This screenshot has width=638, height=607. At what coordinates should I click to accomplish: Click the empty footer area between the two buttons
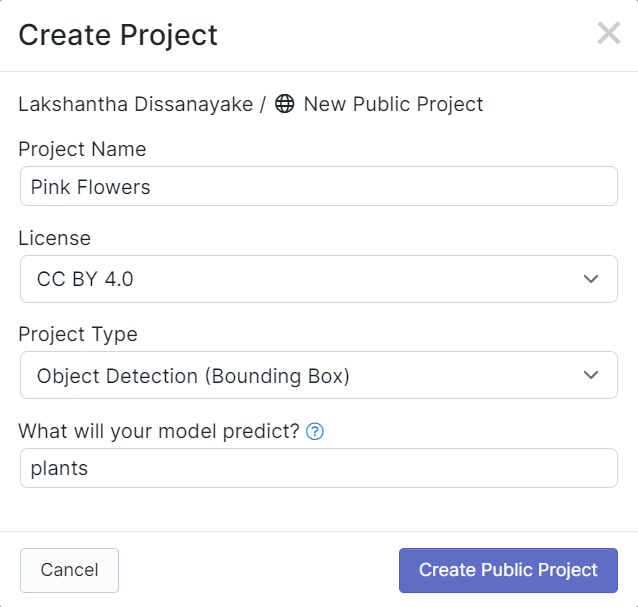[259, 570]
